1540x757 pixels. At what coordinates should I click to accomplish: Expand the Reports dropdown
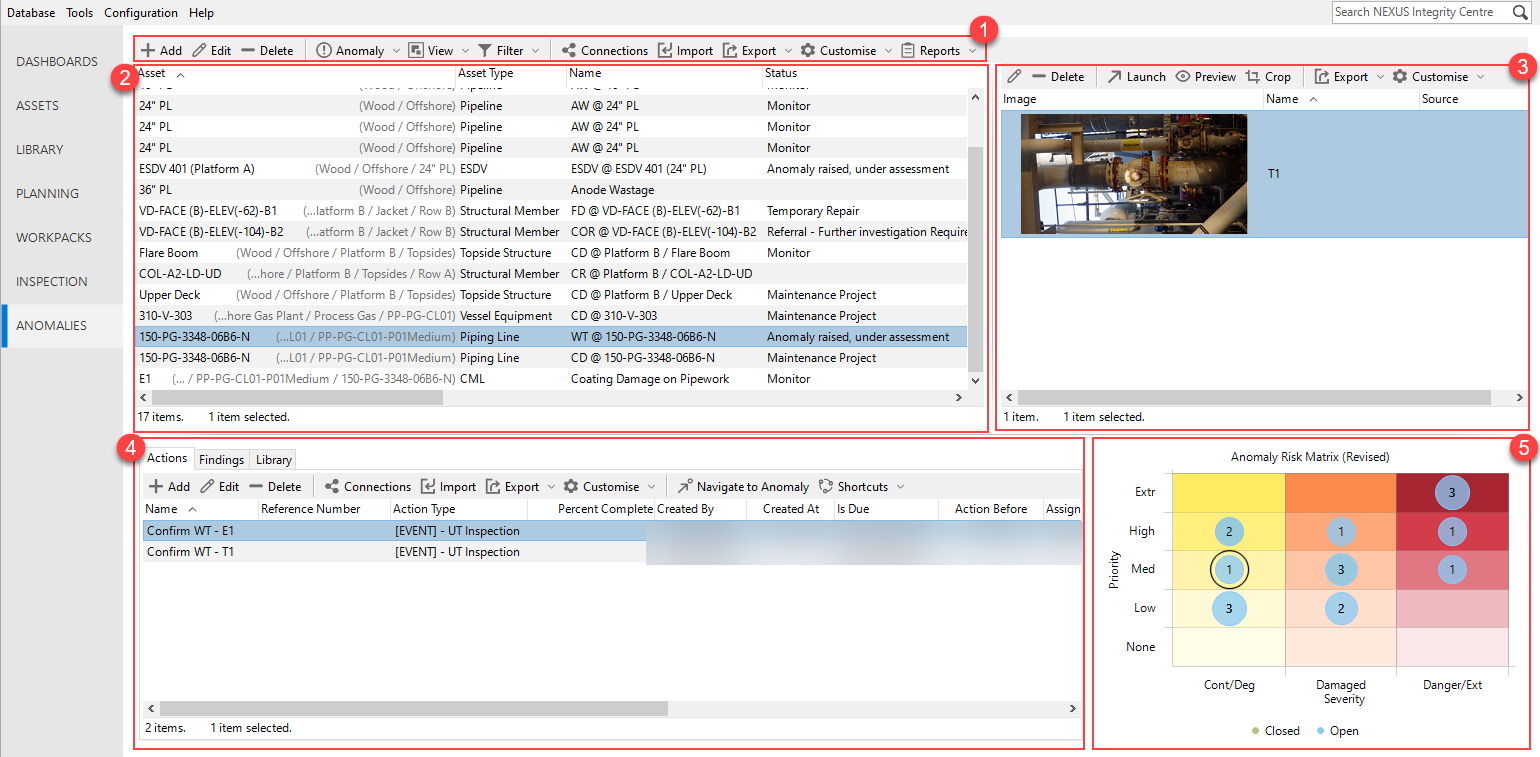coord(939,51)
